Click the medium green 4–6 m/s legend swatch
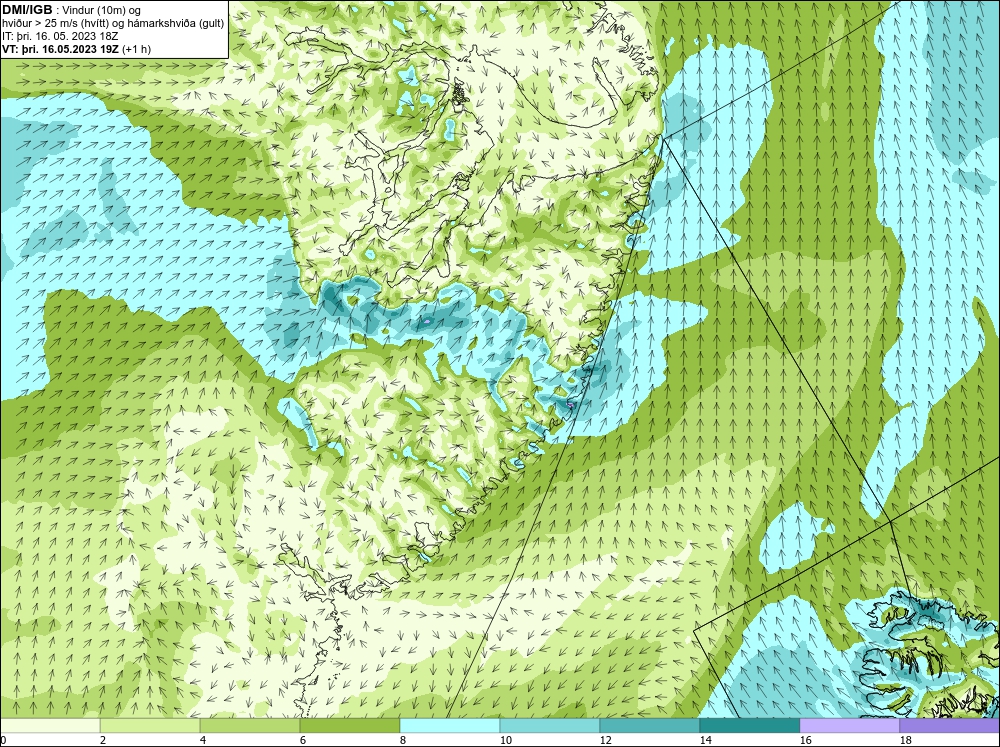This screenshot has height=747, width=1000. (x=250, y=725)
